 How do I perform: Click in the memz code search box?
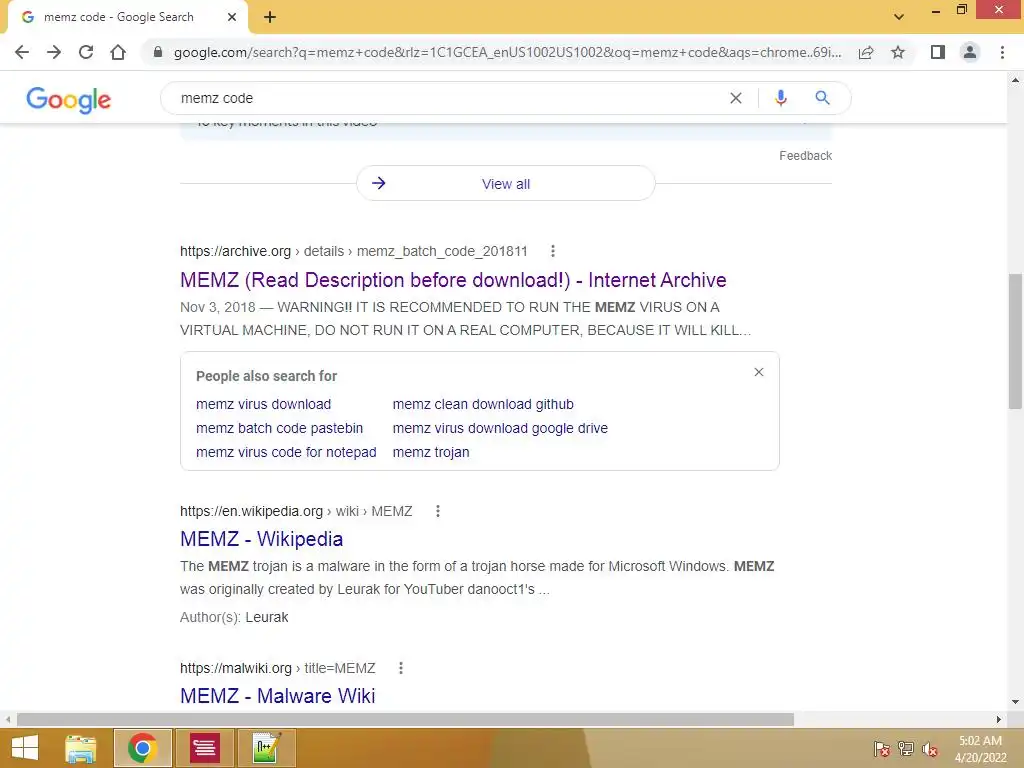click(451, 98)
